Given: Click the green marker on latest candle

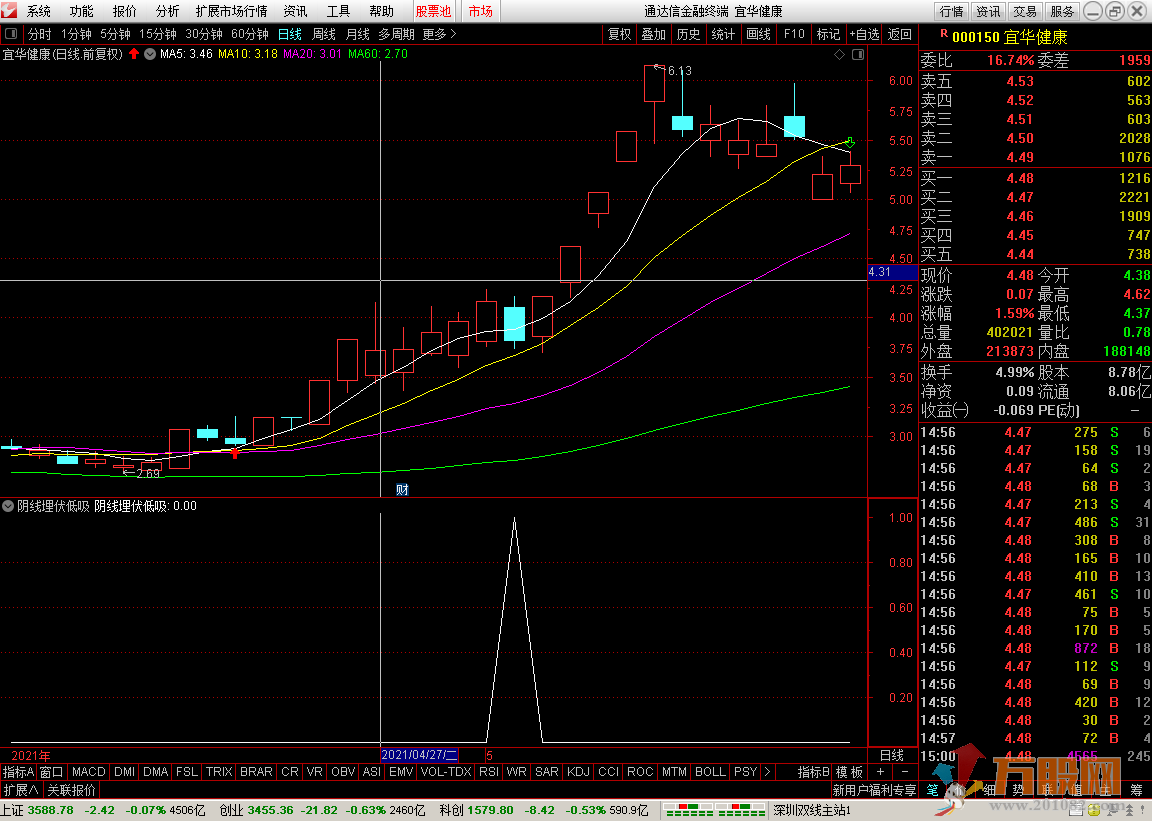Looking at the screenshot, I should pyautogui.click(x=850, y=142).
